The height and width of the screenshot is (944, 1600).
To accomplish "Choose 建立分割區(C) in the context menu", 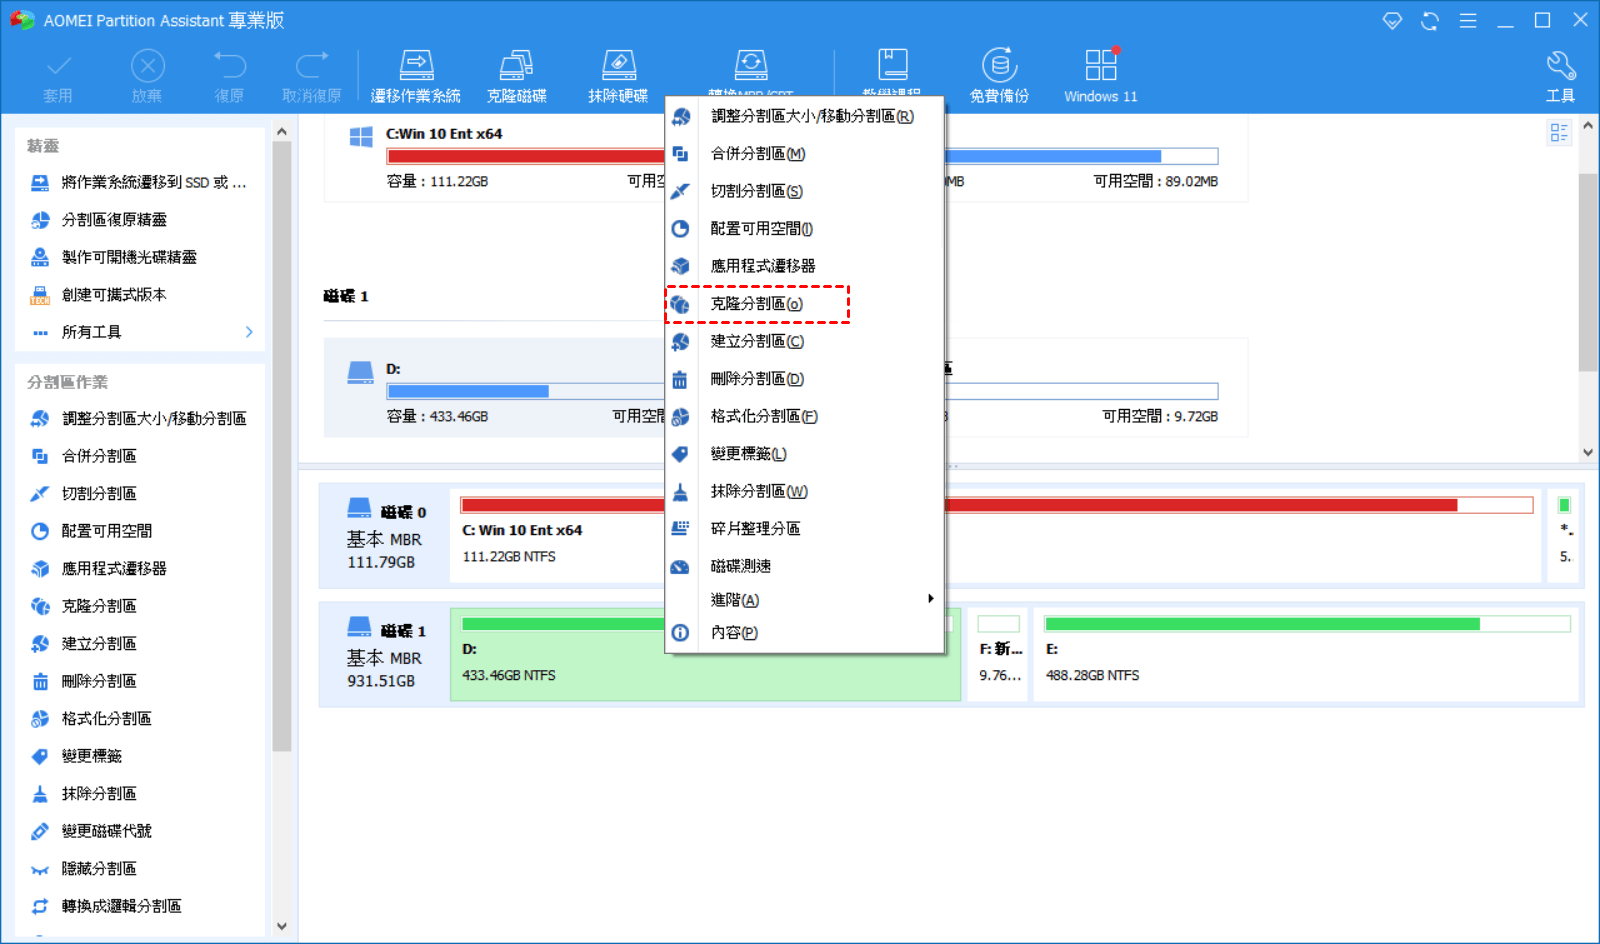I will click(x=805, y=341).
